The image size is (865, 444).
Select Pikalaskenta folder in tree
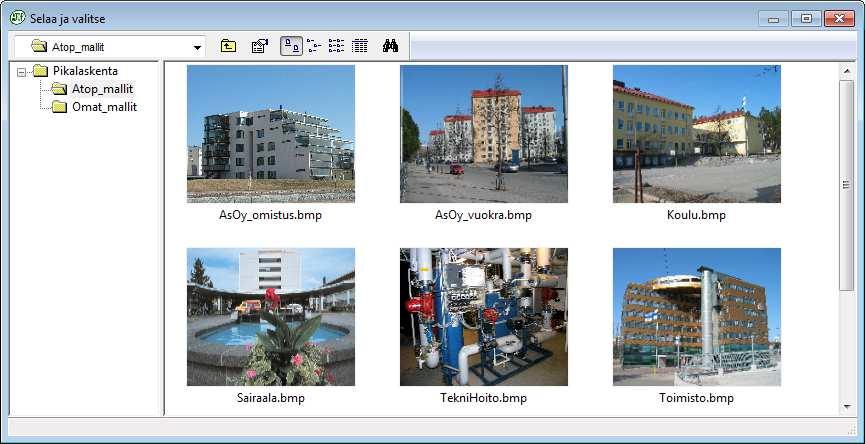tap(85, 71)
